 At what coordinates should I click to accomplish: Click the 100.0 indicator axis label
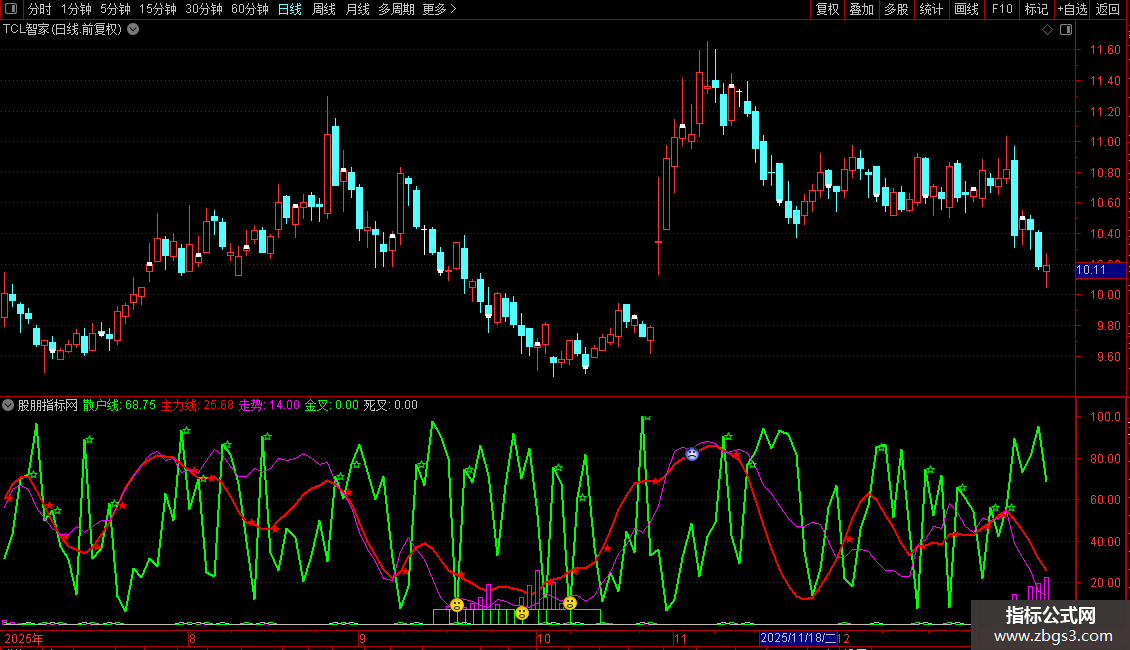pos(1105,417)
